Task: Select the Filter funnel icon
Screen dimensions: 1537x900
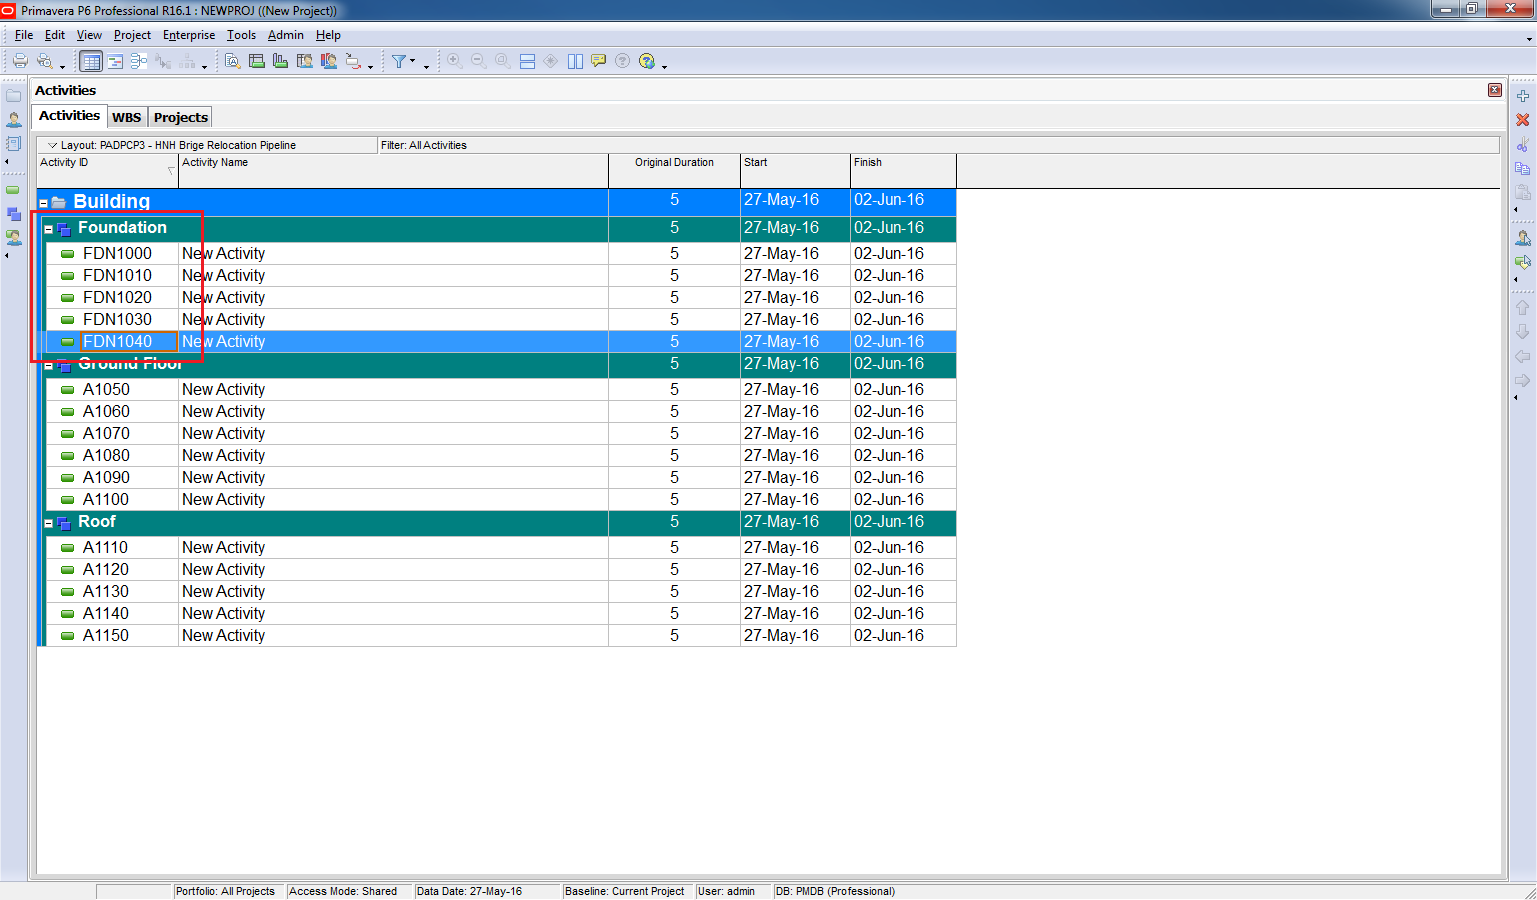Action: [x=399, y=61]
